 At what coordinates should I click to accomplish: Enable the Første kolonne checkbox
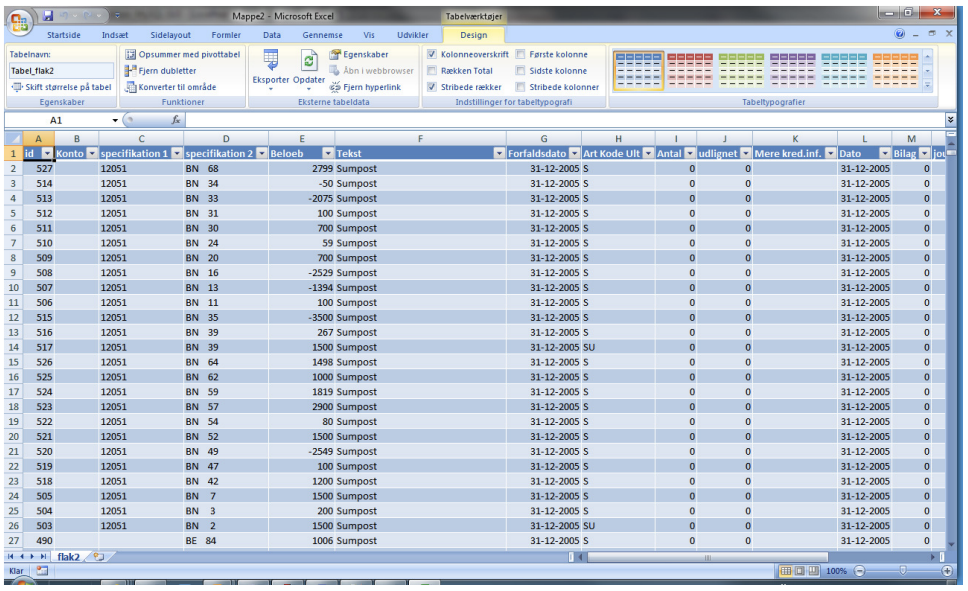[x=520, y=54]
